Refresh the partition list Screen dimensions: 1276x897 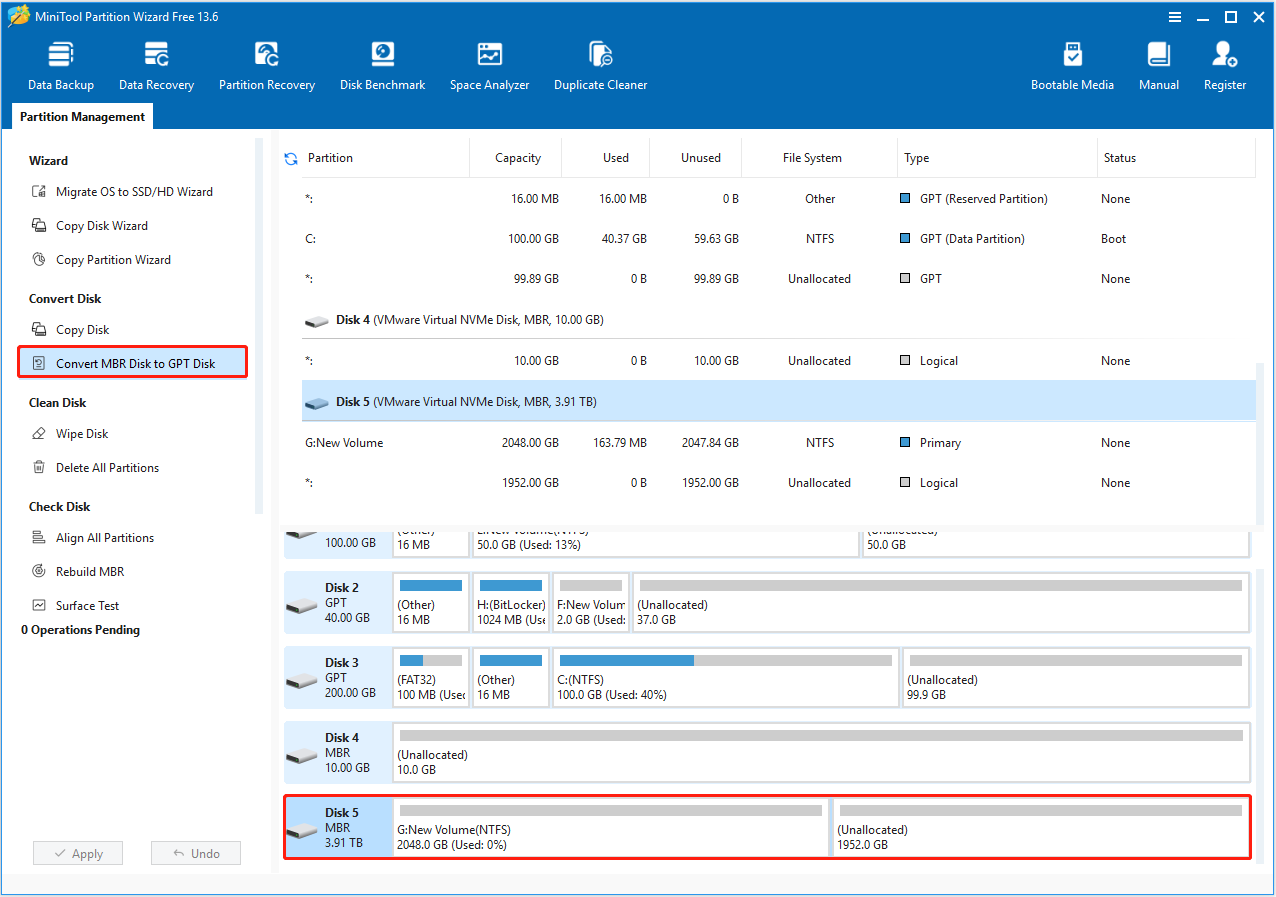coord(289,157)
